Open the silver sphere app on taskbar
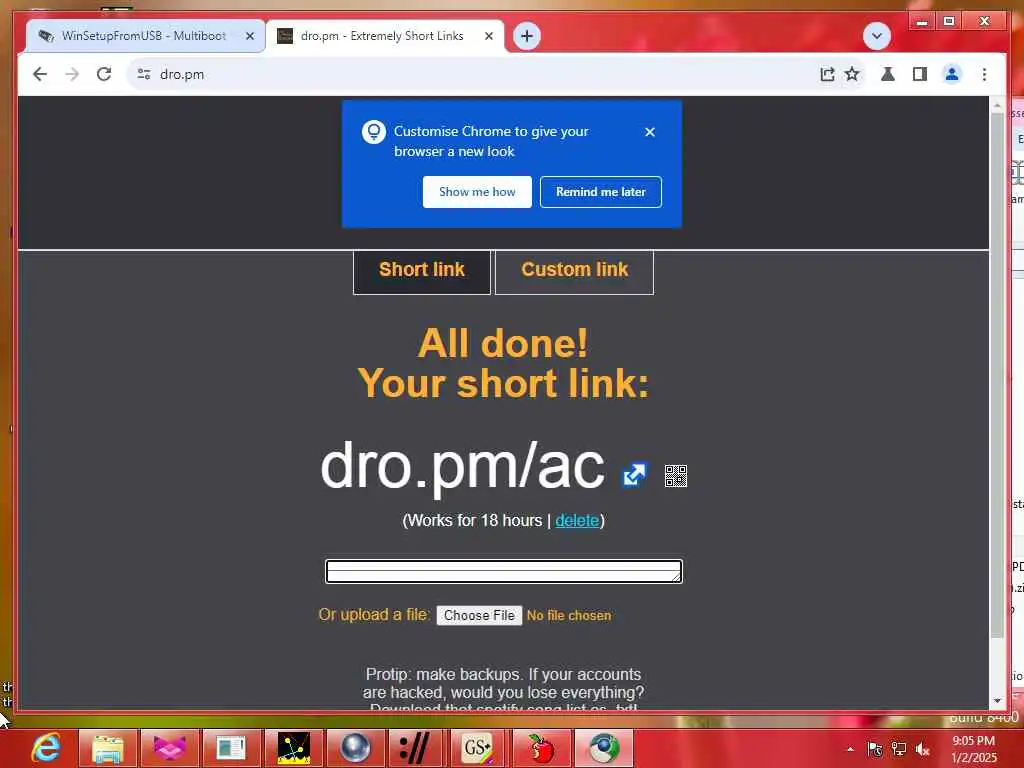 (355, 748)
